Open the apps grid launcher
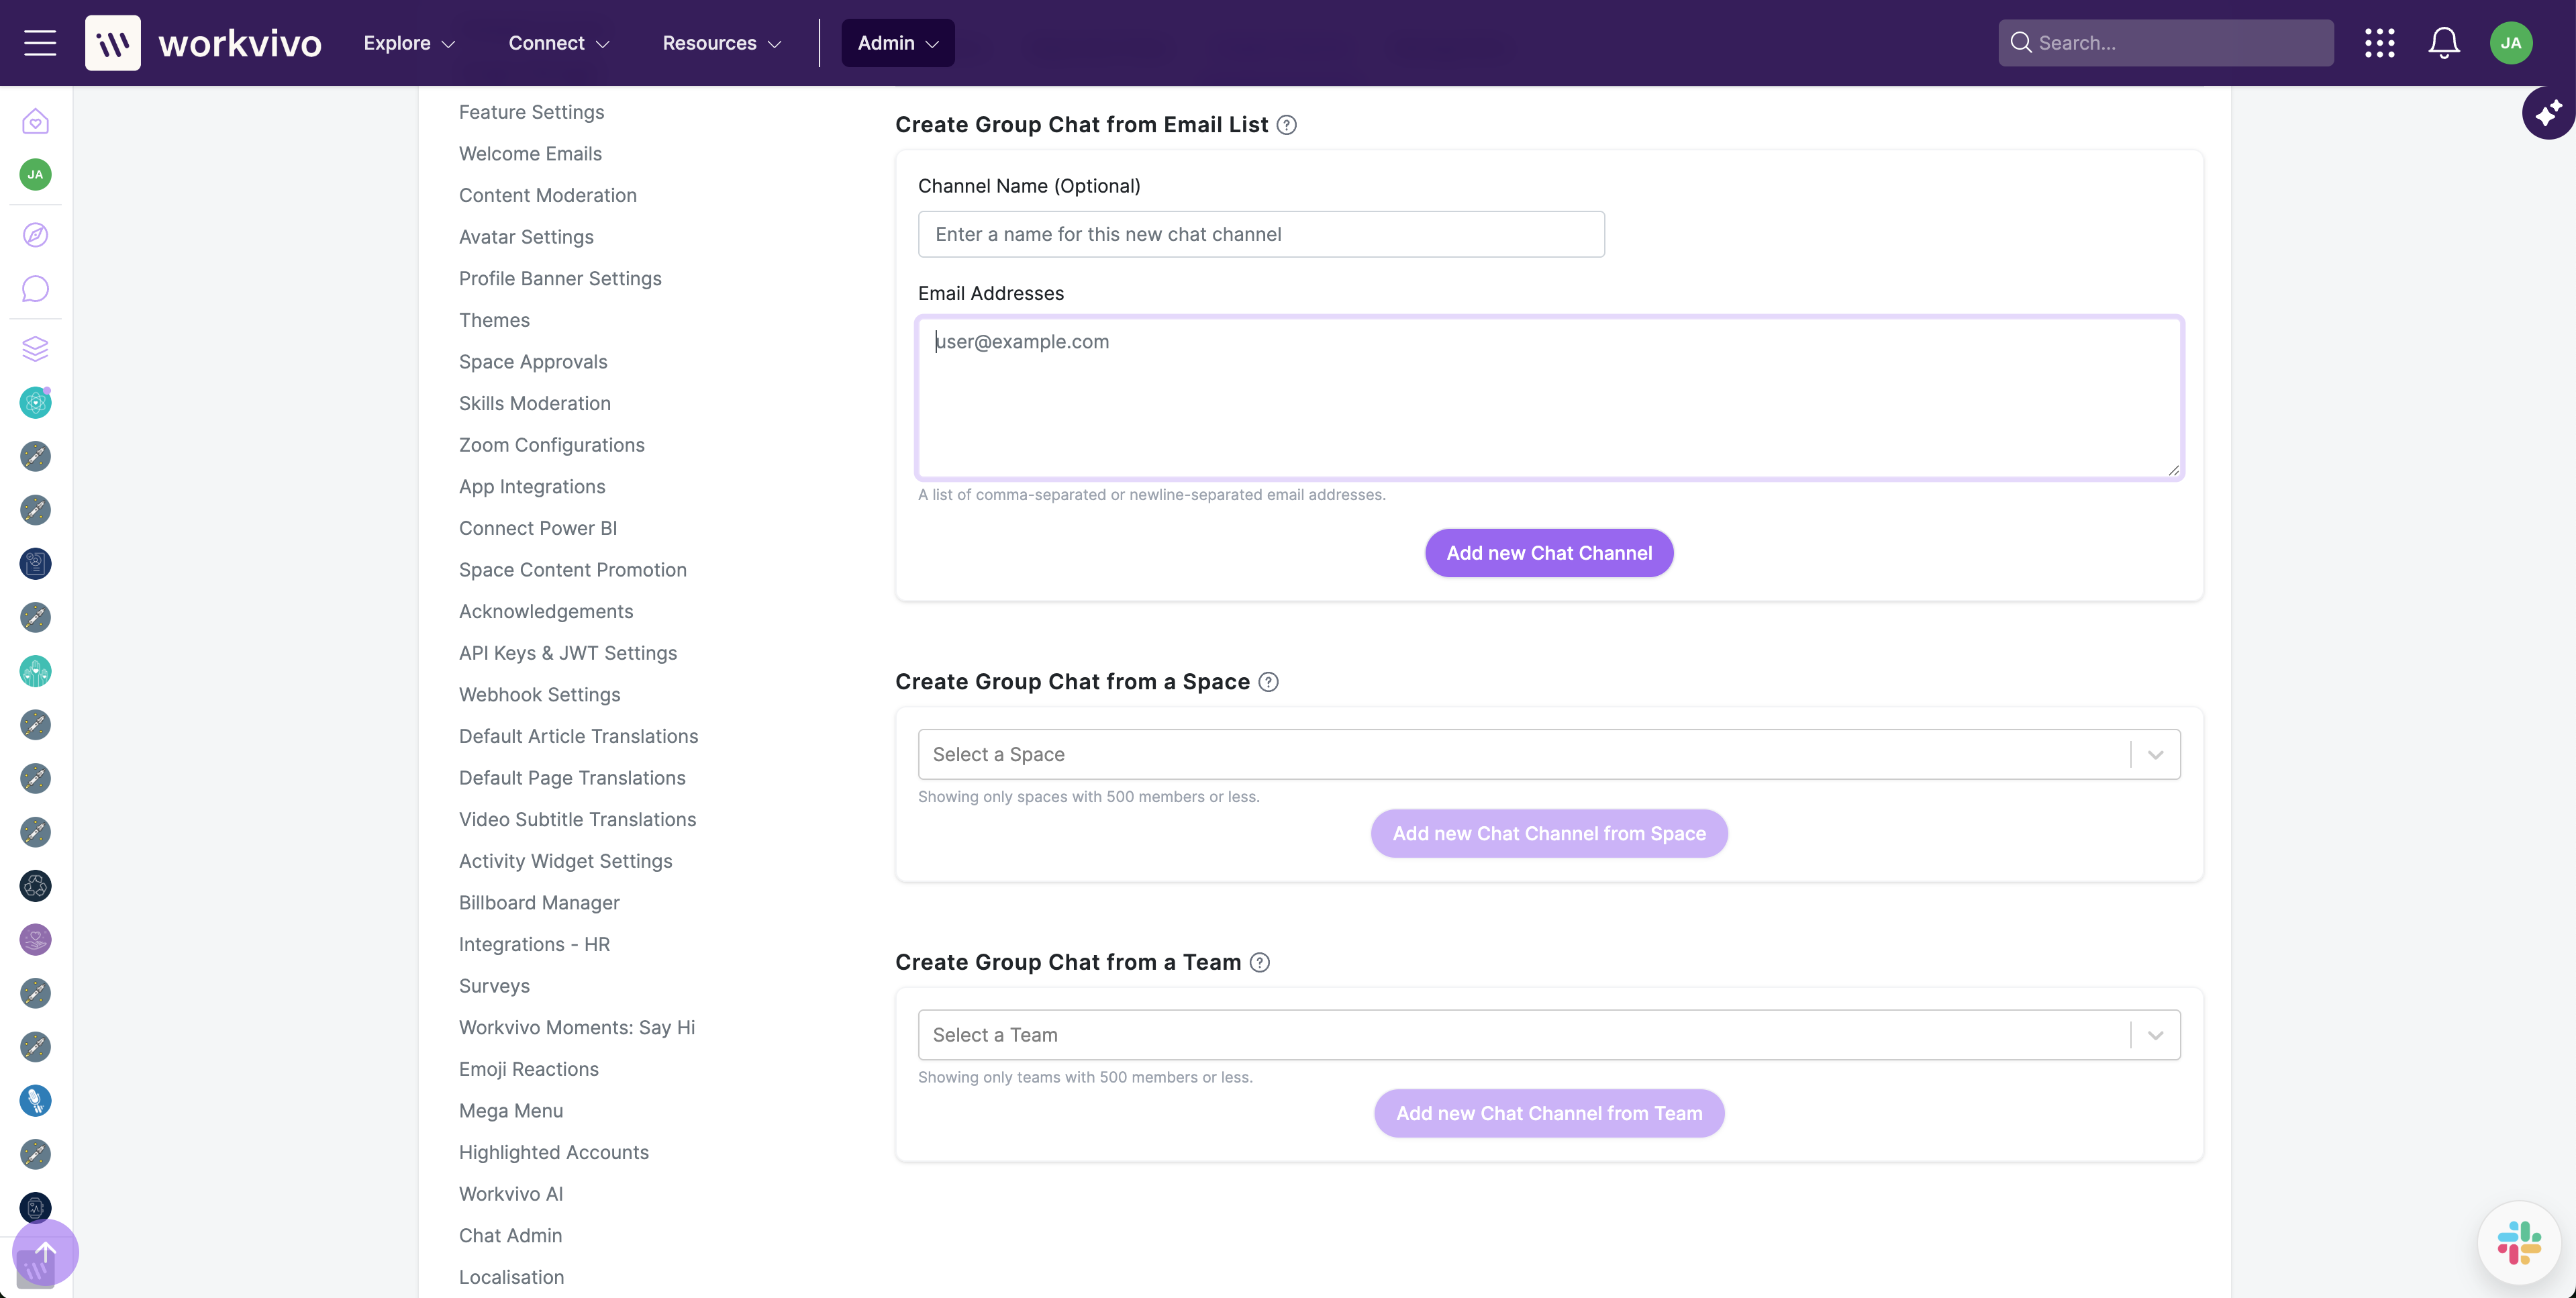This screenshot has height=1298, width=2576. [x=2379, y=43]
